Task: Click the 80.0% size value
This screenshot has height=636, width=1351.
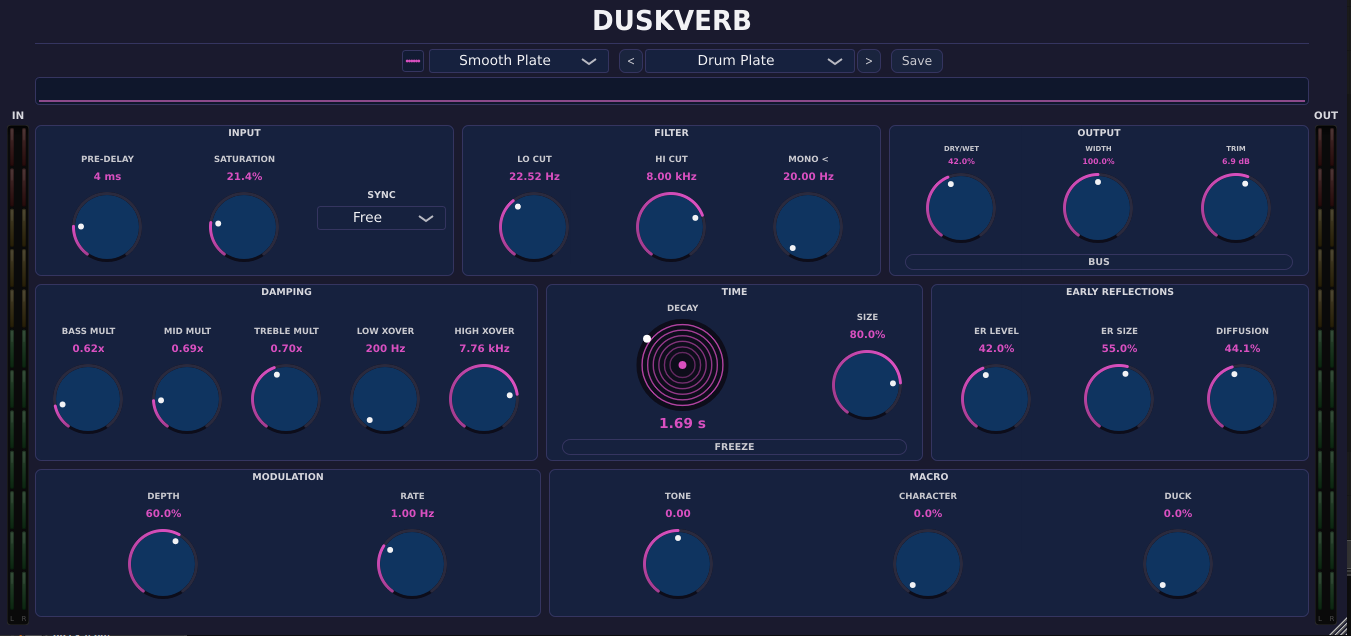Action: pyautogui.click(x=867, y=335)
